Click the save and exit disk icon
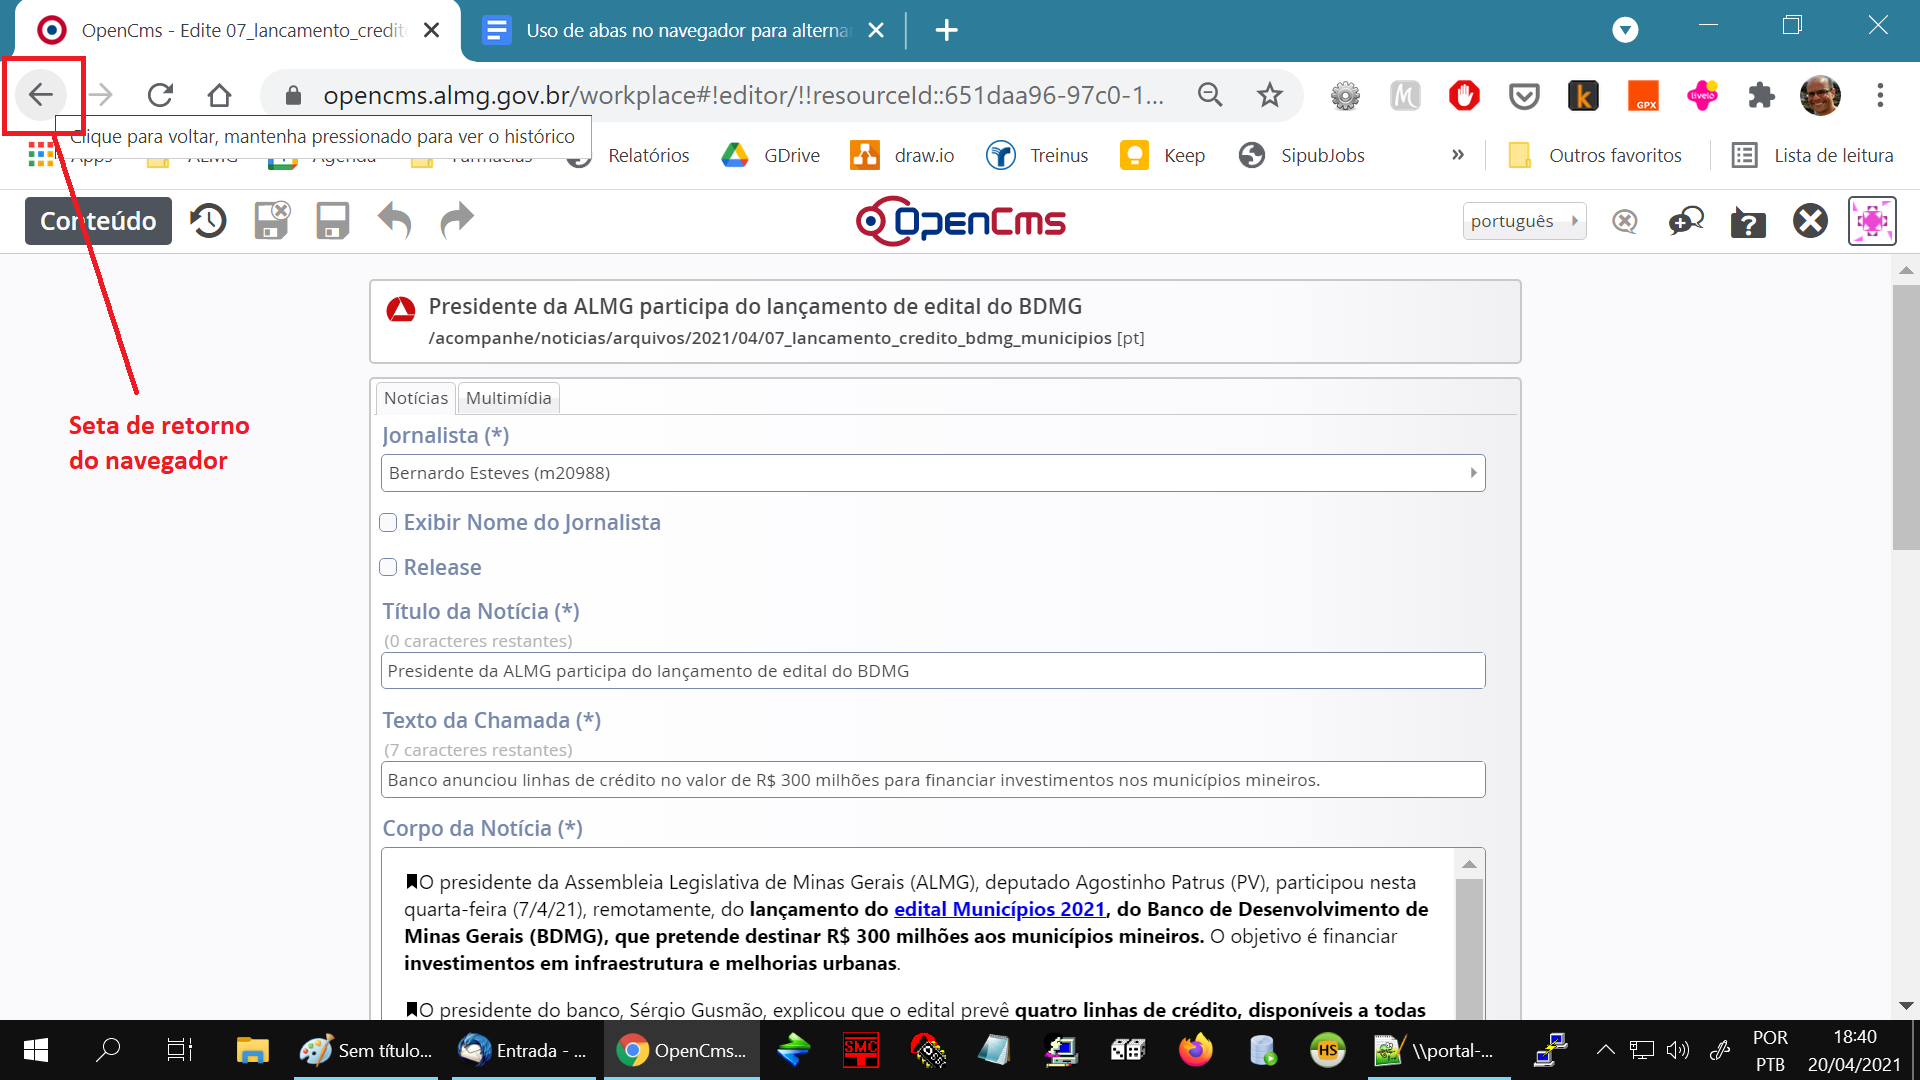1920x1080 pixels. (271, 221)
